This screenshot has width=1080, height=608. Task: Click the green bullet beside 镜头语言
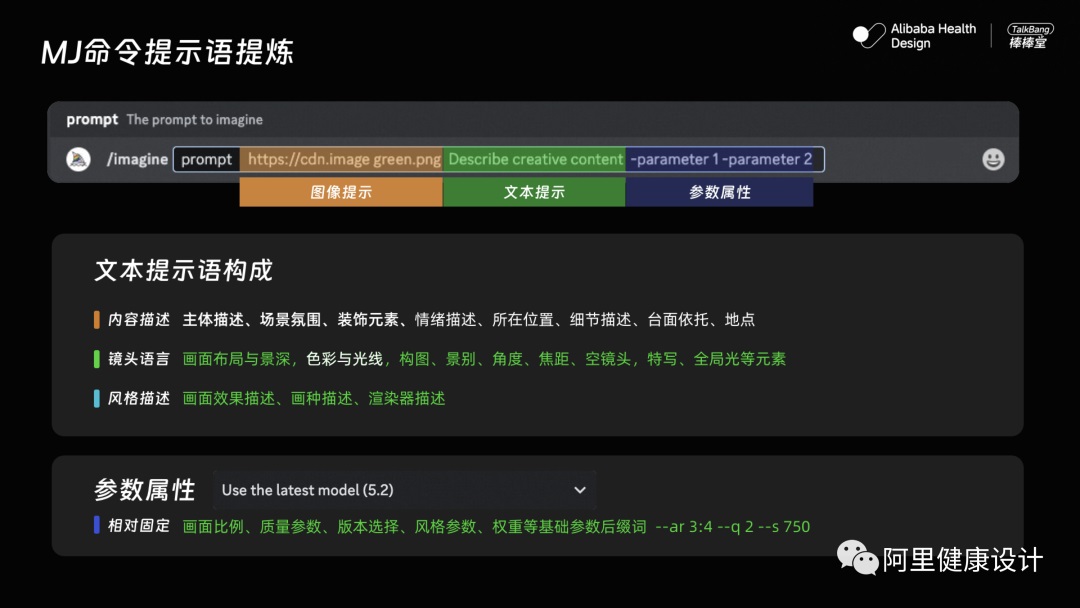coord(97,360)
